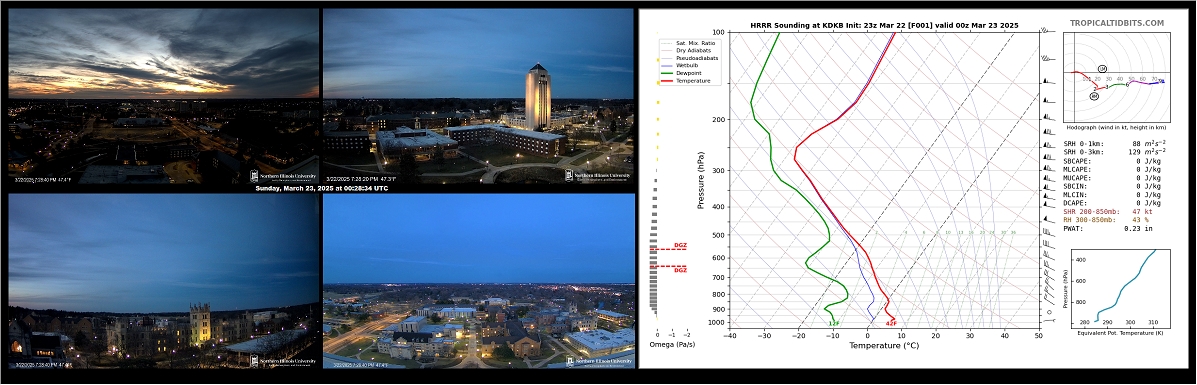The image size is (1197, 385).
Task: Click the NIU logo on tower webcam
Action: click(x=598, y=176)
